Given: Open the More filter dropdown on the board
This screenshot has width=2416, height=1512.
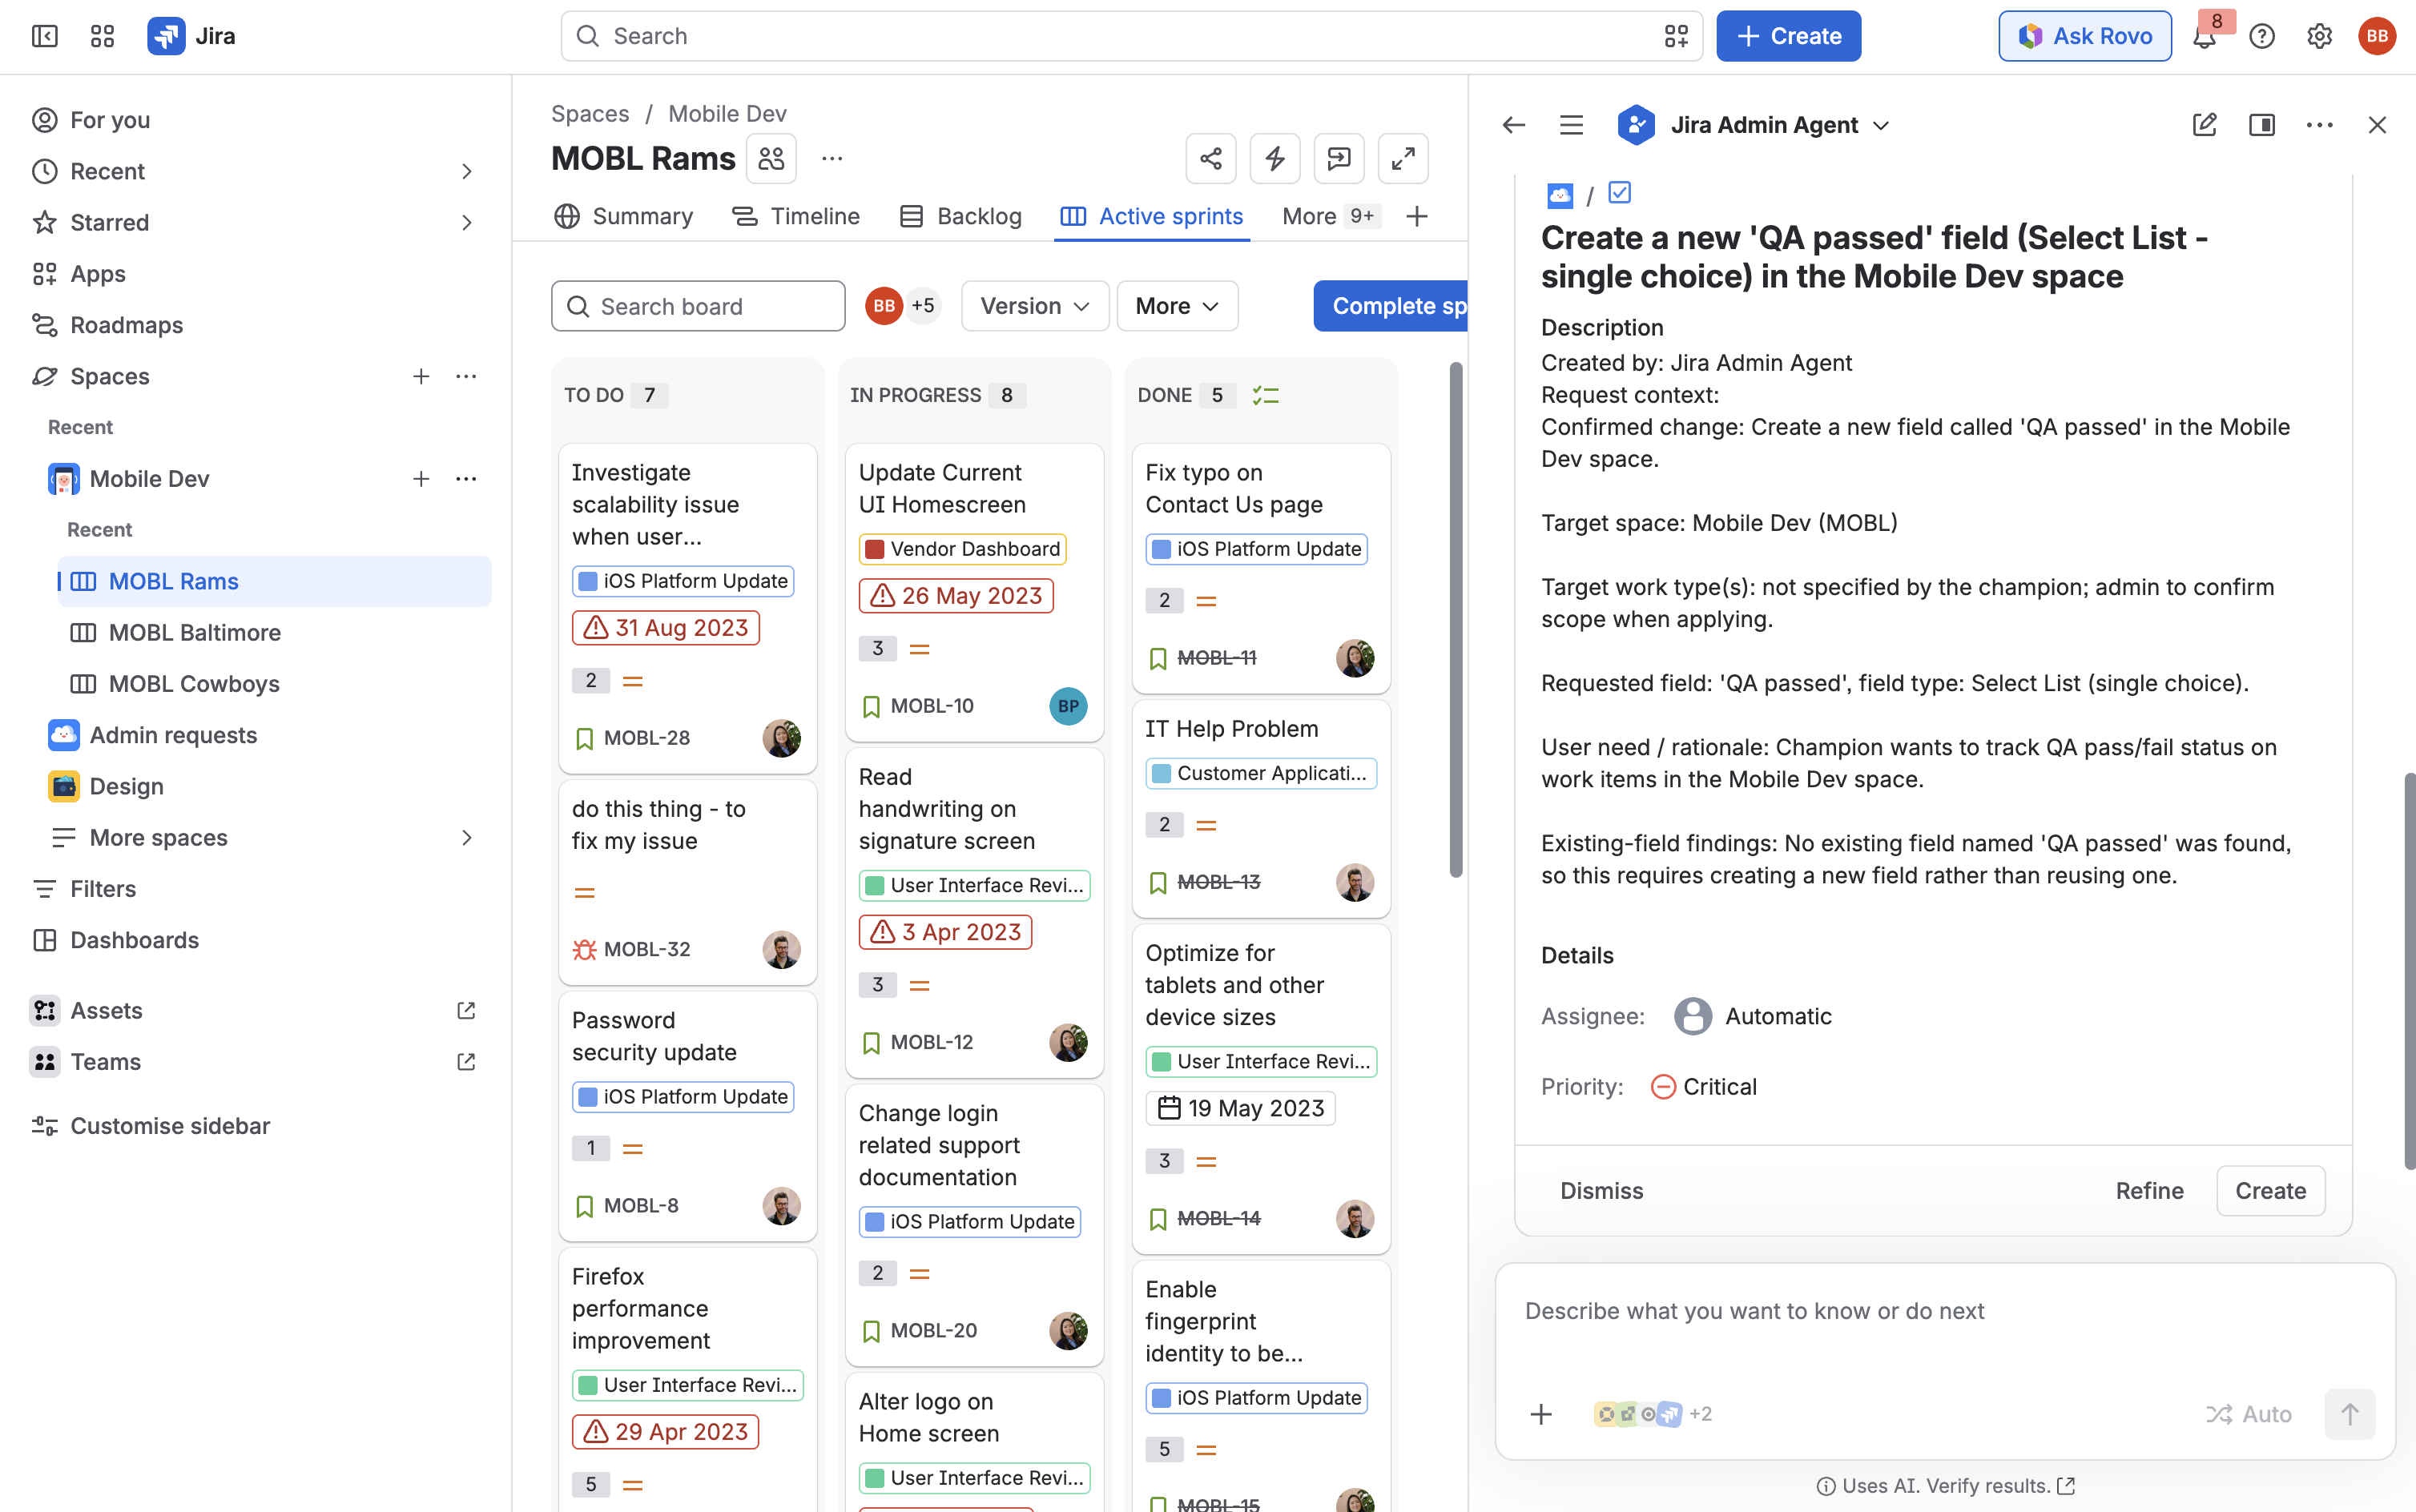Looking at the screenshot, I should click(1176, 306).
